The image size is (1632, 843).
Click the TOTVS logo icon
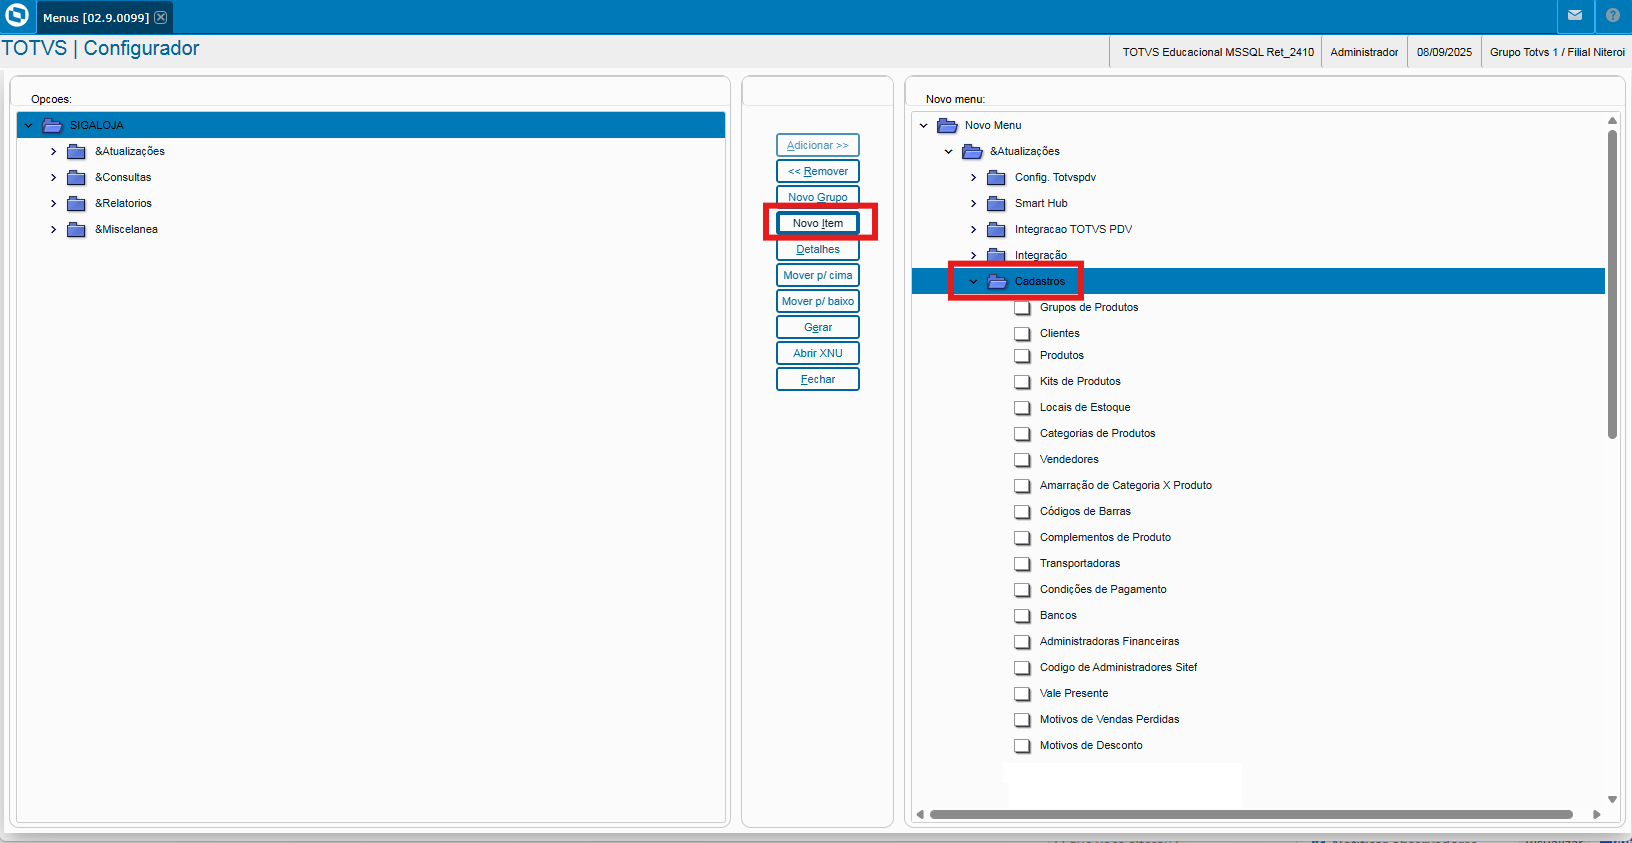(x=17, y=16)
